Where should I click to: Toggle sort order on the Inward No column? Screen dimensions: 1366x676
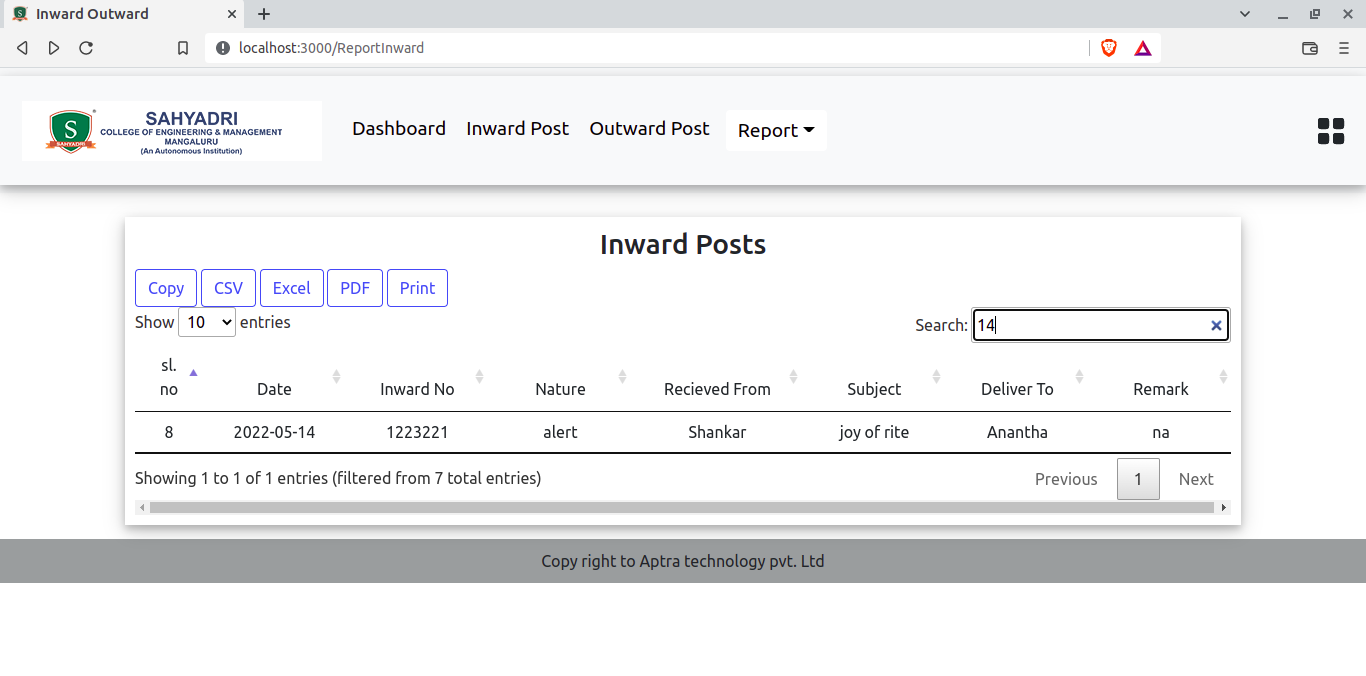point(417,389)
